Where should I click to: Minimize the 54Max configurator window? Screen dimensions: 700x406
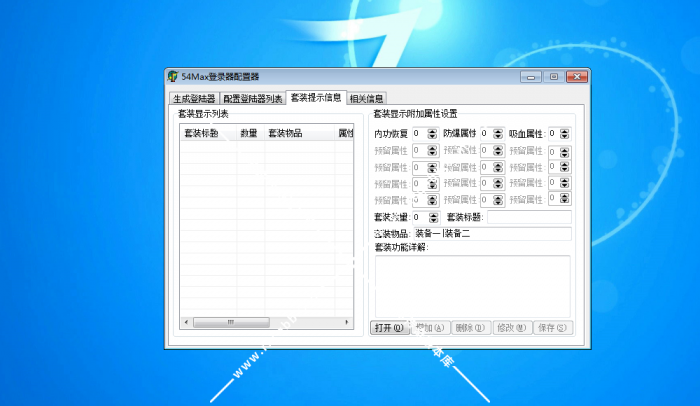point(532,77)
